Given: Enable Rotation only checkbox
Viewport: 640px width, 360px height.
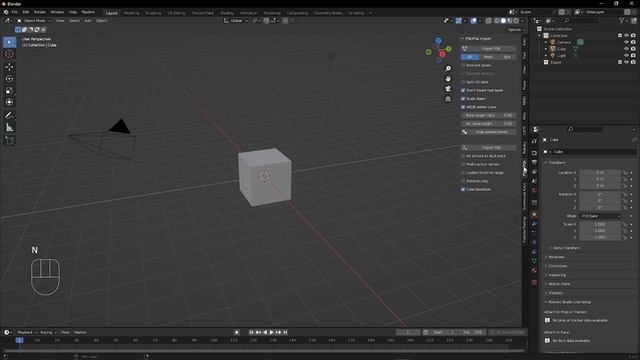Looking at the screenshot, I should click(x=463, y=181).
